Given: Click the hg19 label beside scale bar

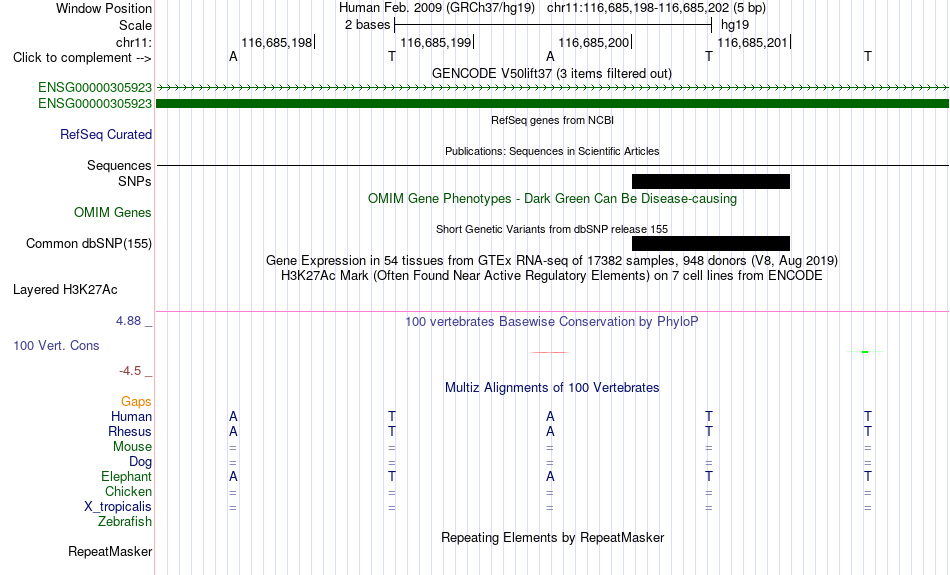Looking at the screenshot, I should (x=734, y=25).
